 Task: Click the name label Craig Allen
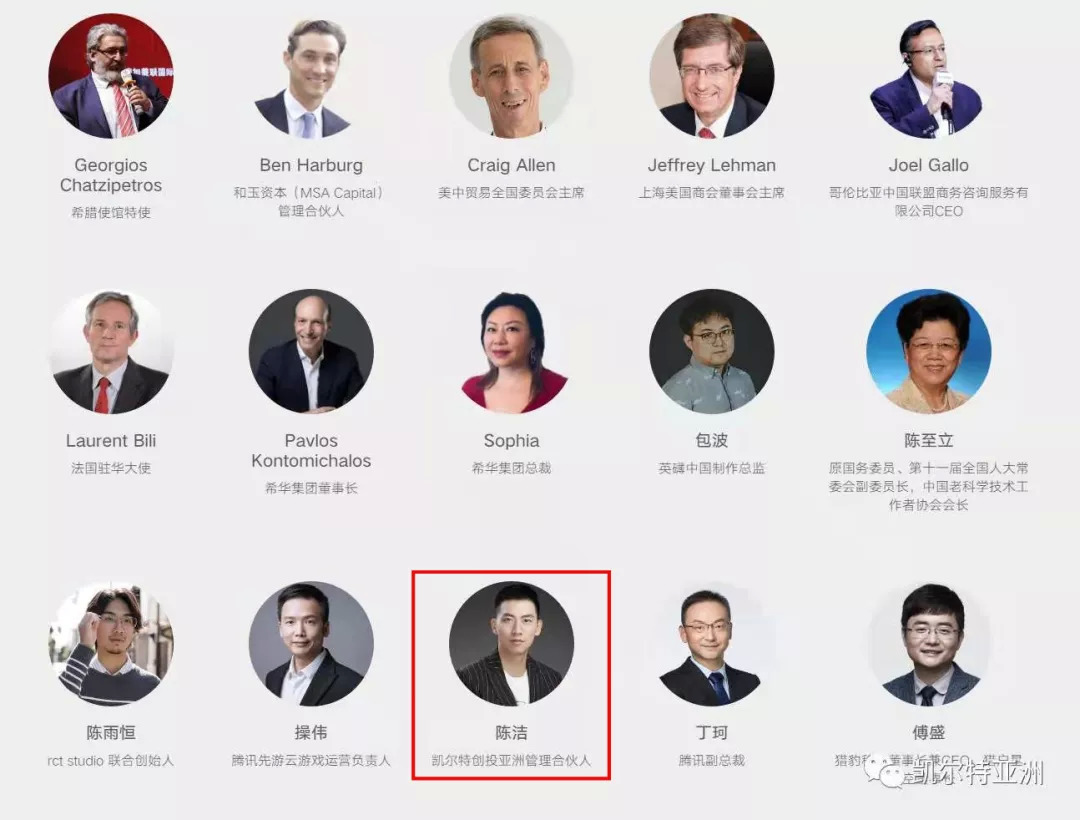pos(511,165)
